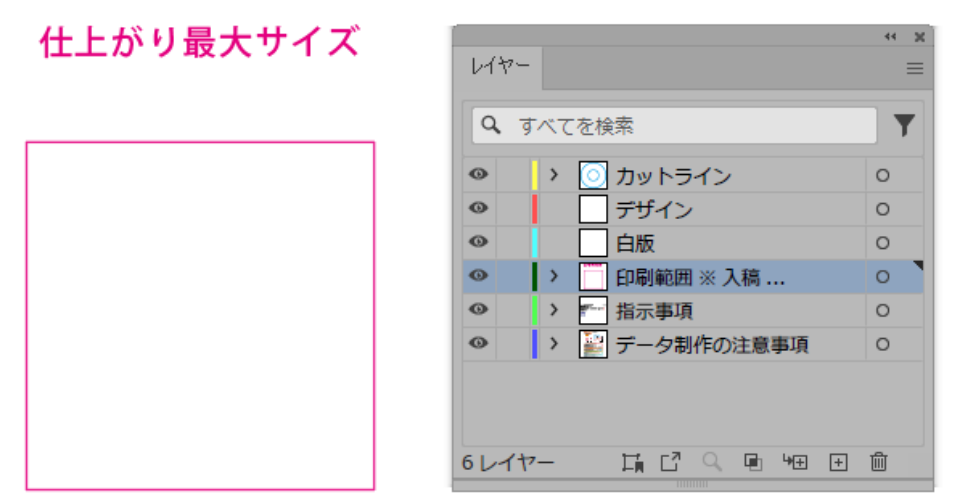The height and width of the screenshot is (500, 960).
Task: Select the 印刷範囲 ※ 入稿 layer name
Action: pos(700,277)
